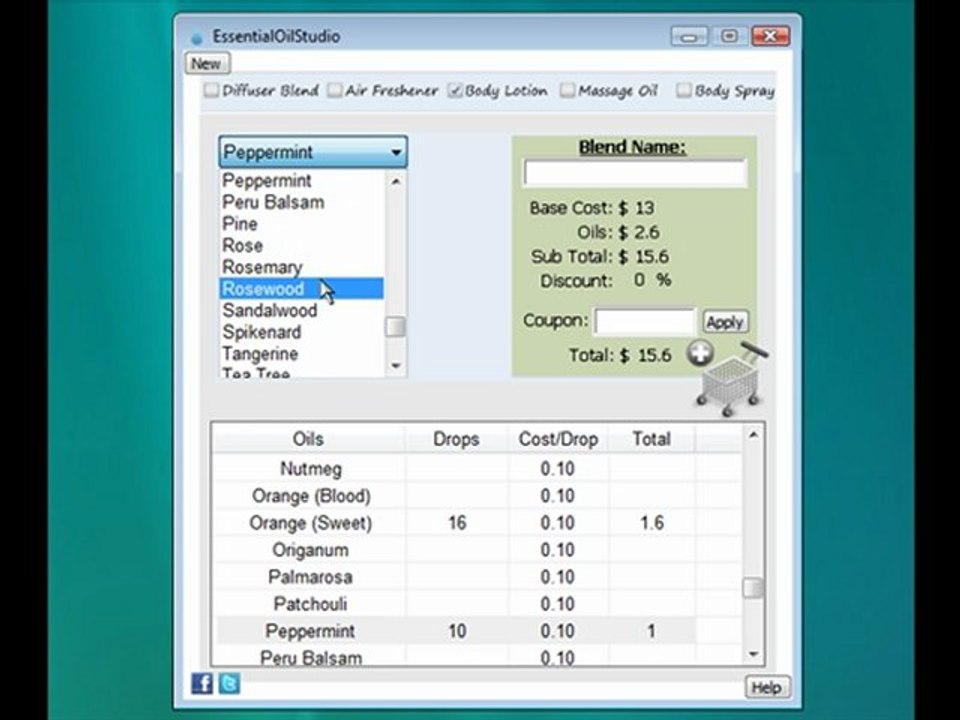The image size is (960, 720).
Task: Click the dropdown list scrollbar up arrow
Action: point(396,181)
